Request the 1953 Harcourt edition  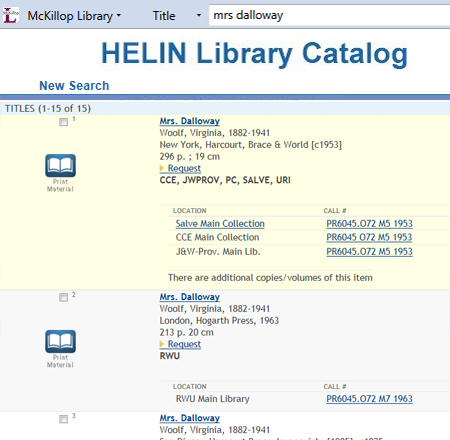(x=184, y=168)
